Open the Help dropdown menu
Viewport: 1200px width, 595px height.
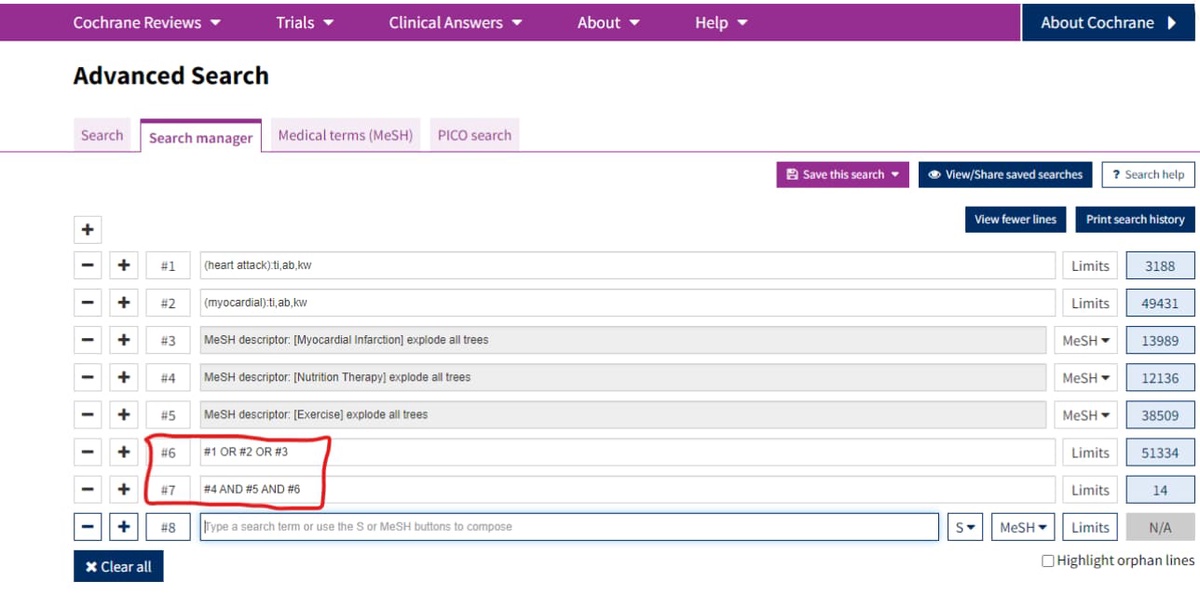click(x=721, y=23)
